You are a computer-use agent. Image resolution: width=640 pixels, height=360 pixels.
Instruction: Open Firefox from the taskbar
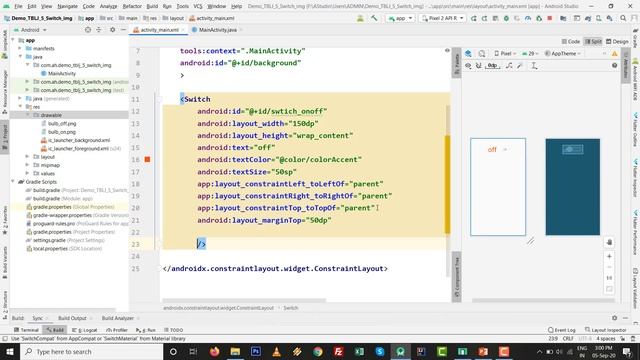214,351
